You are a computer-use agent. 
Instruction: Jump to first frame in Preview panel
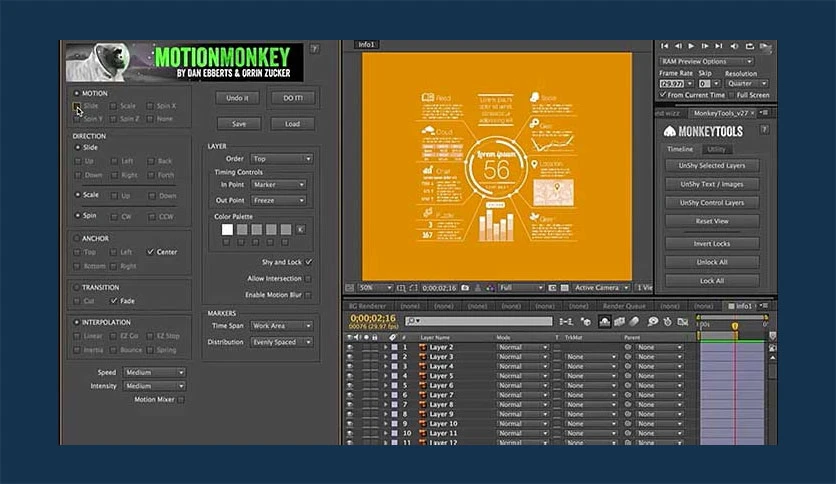pos(664,46)
